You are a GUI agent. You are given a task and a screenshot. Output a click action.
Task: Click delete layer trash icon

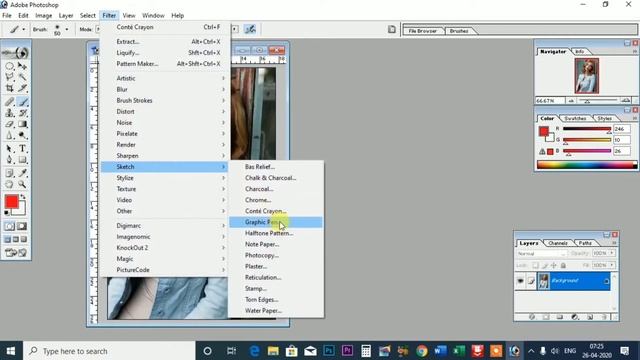coord(604,317)
